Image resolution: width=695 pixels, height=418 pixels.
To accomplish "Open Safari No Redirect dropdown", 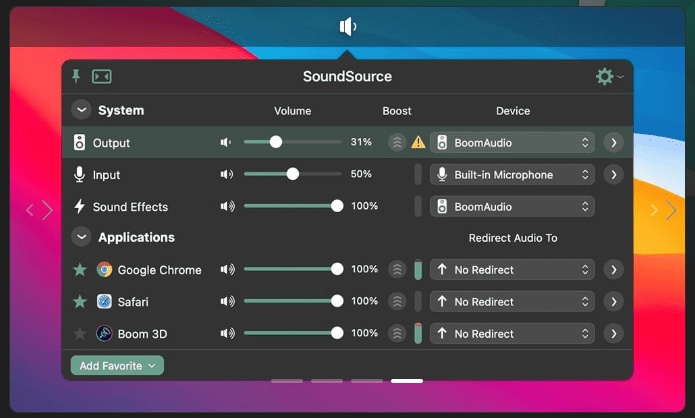I will (x=512, y=301).
